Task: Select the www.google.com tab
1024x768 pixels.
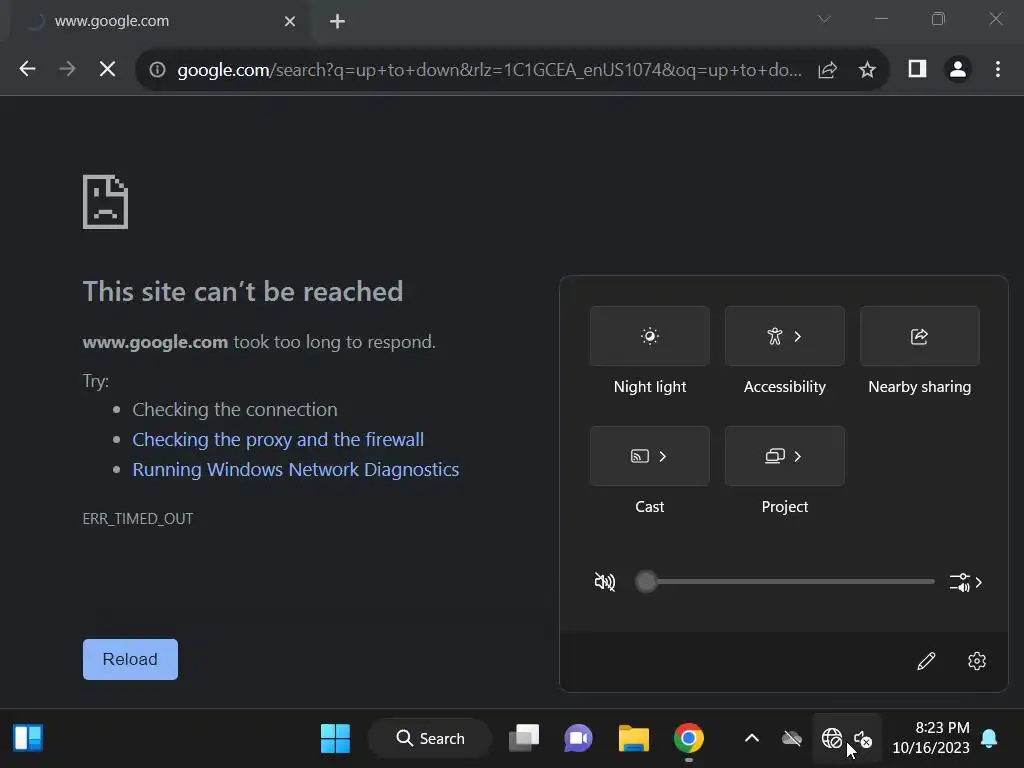Action: [x=157, y=22]
